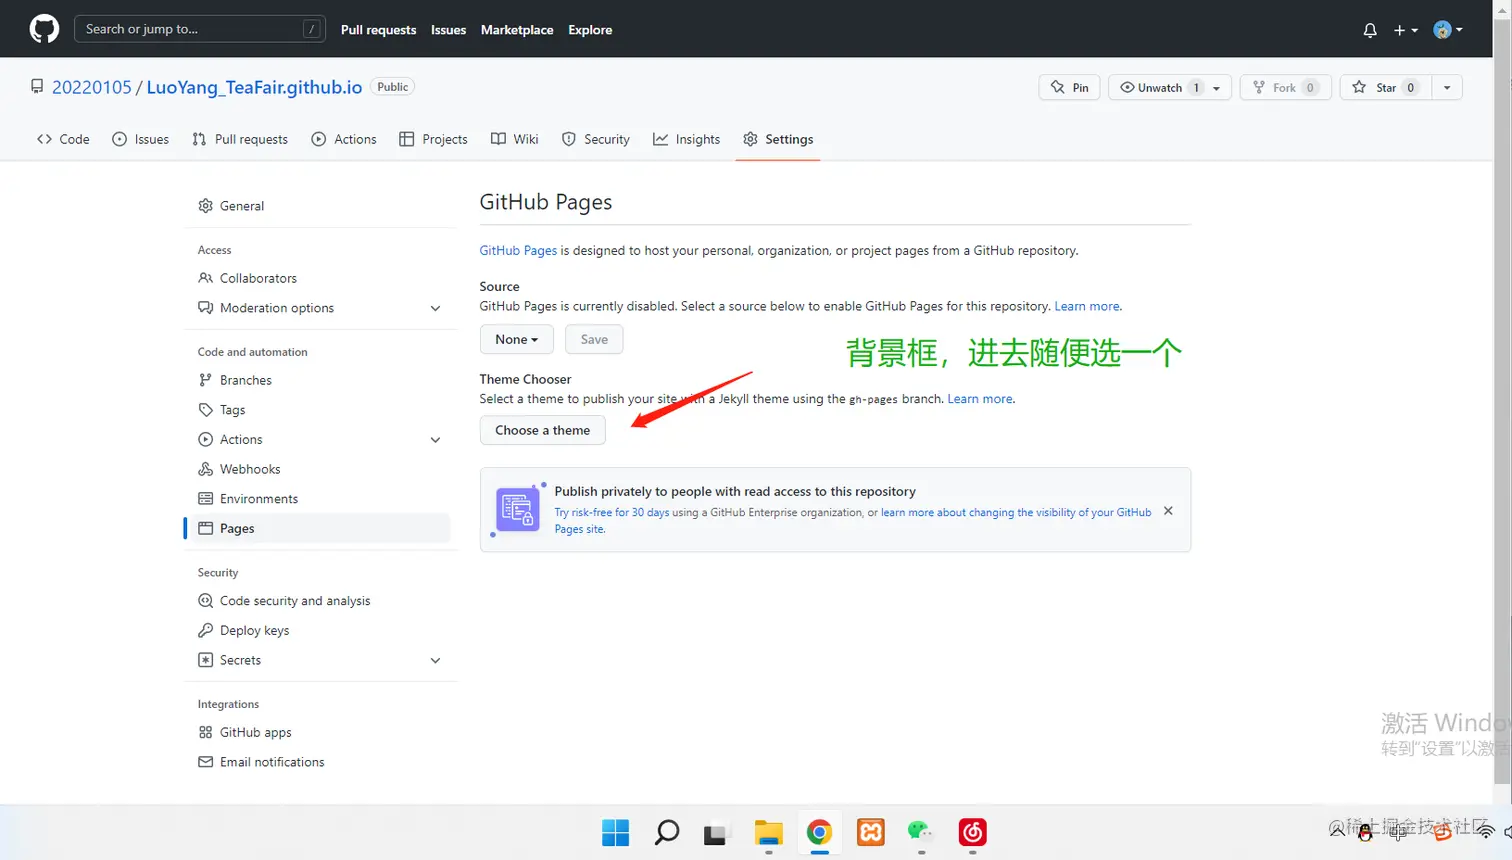Expand the sidebar Actions chevron
The image size is (1512, 860).
pyautogui.click(x=435, y=439)
